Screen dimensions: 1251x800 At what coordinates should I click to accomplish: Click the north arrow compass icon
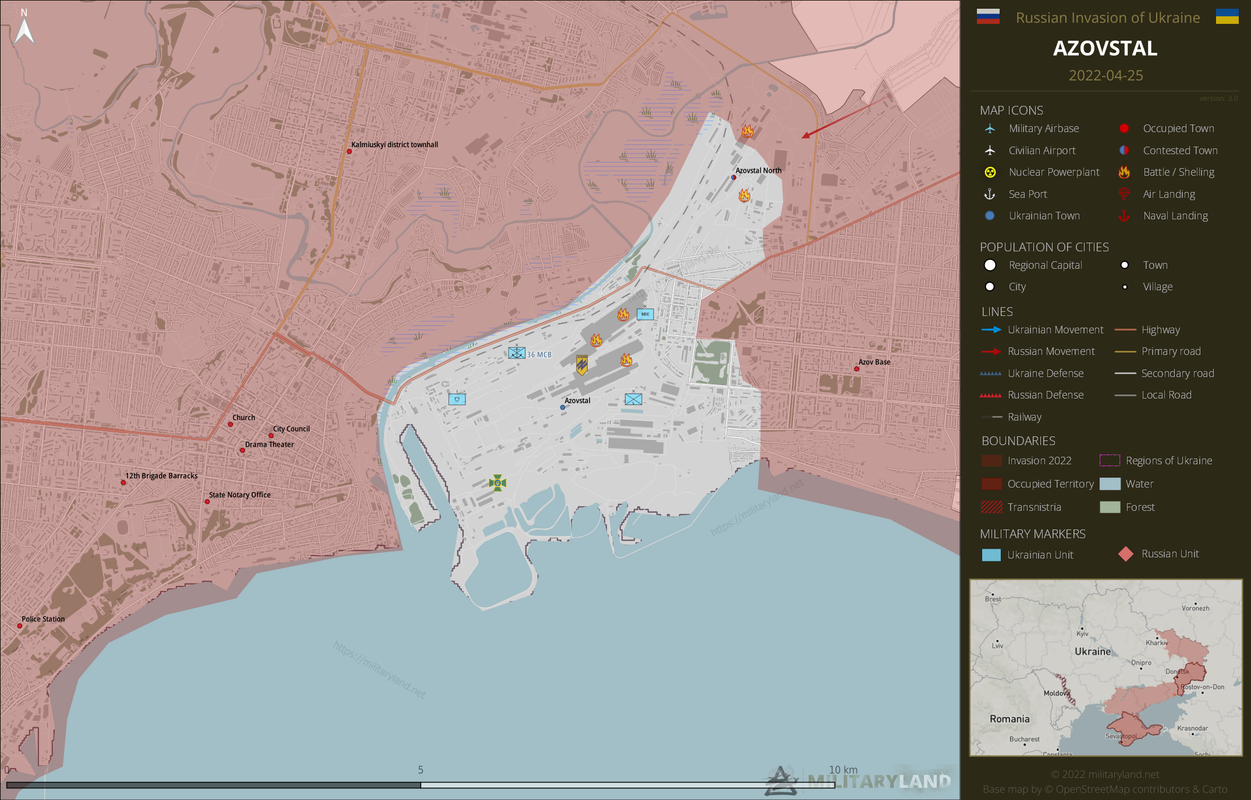coord(26,27)
